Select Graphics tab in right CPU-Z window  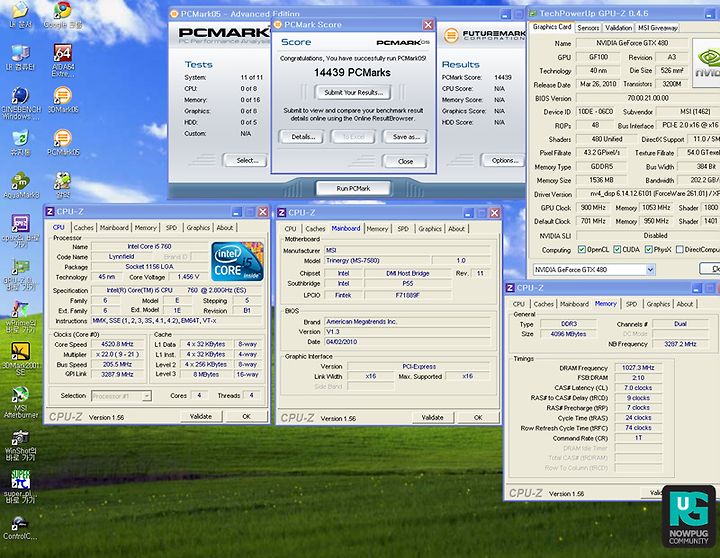(x=658, y=304)
